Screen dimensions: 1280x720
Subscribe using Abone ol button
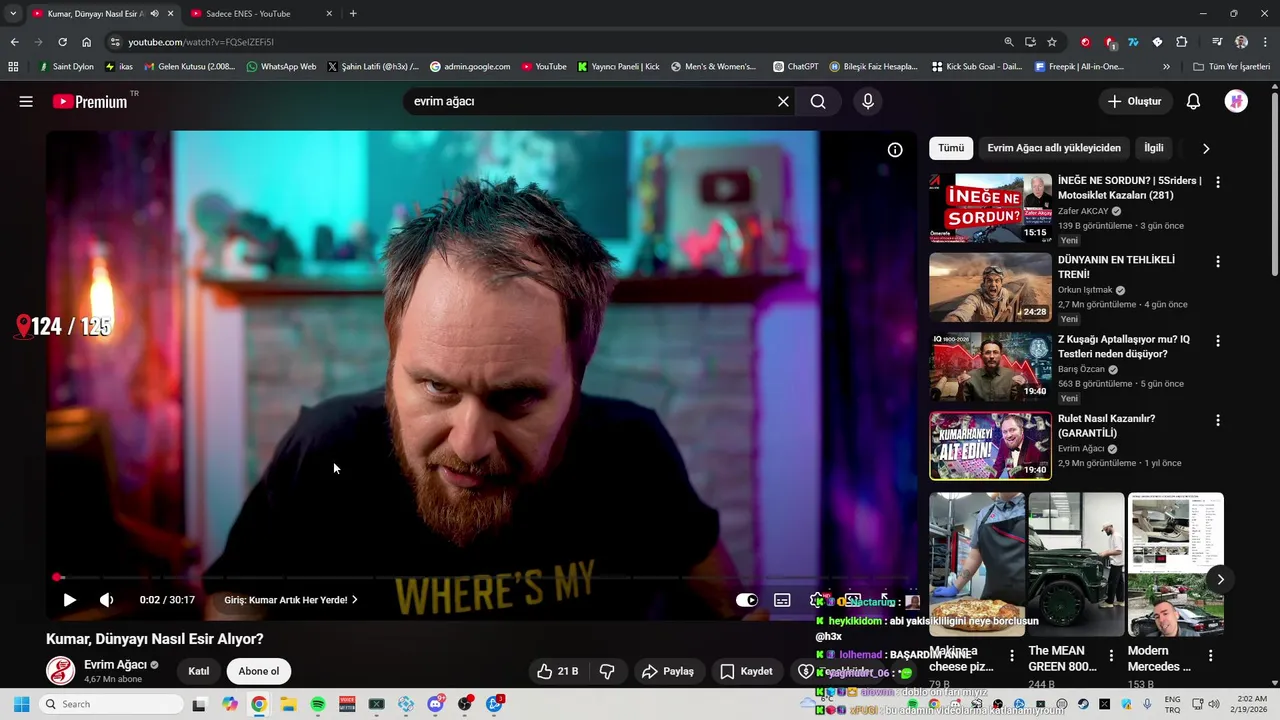click(258, 671)
